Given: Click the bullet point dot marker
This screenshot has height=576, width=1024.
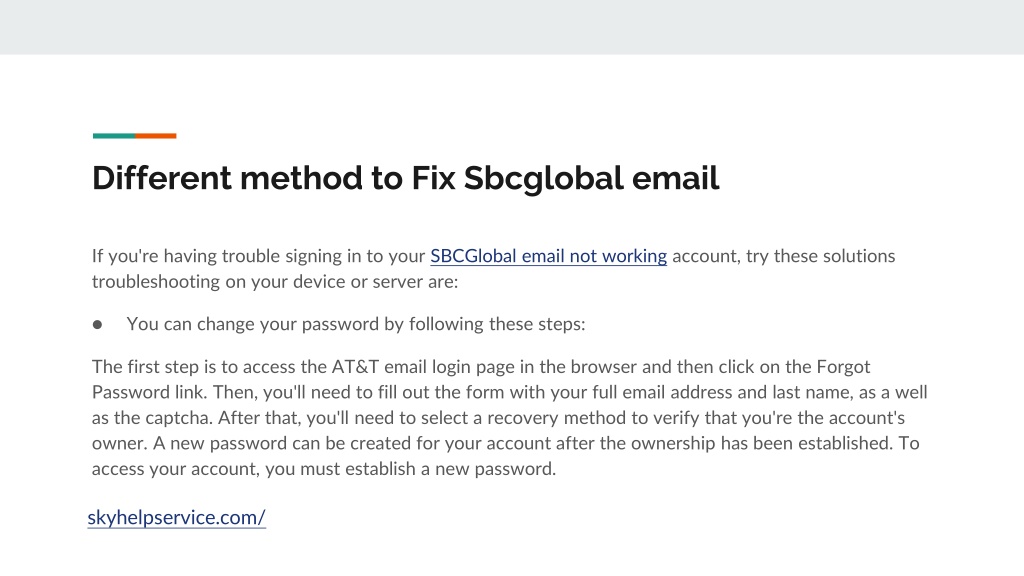Looking at the screenshot, I should 97,325.
